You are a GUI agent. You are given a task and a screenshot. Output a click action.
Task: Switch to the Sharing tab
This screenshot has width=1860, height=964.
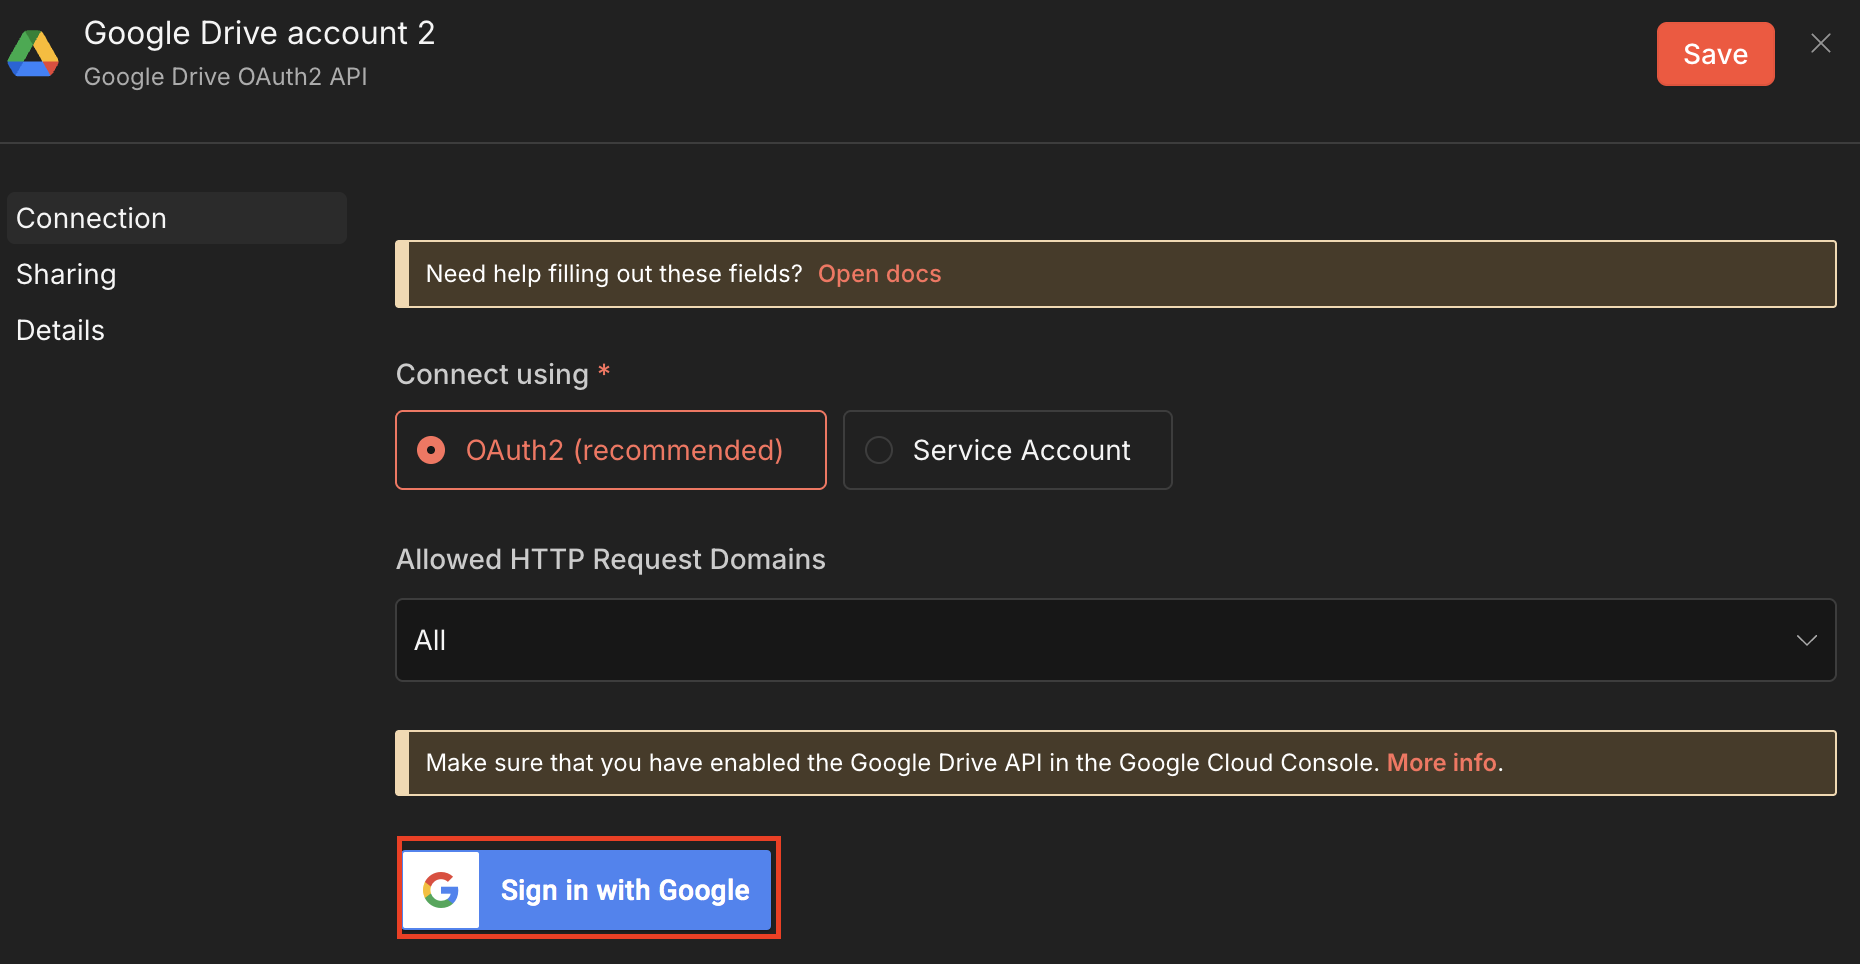coord(66,274)
